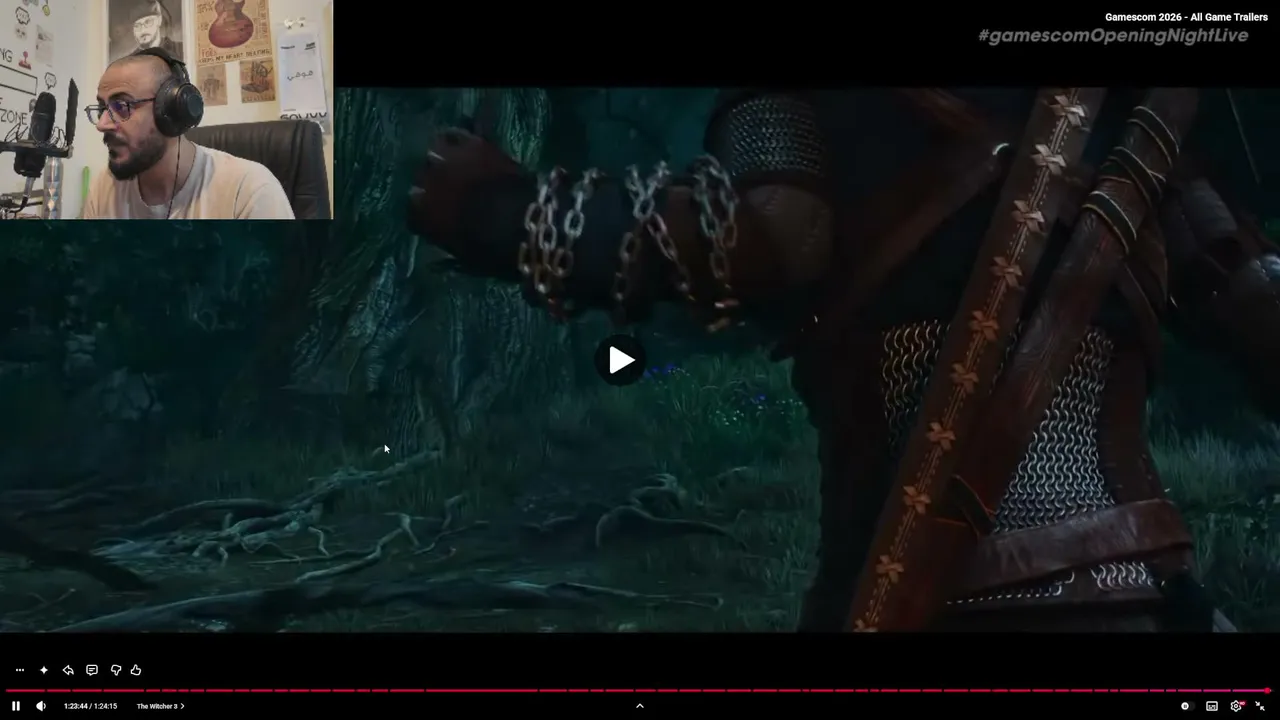Dislike the video with thumbs down
This screenshot has height=720, width=1280.
[x=116, y=670]
